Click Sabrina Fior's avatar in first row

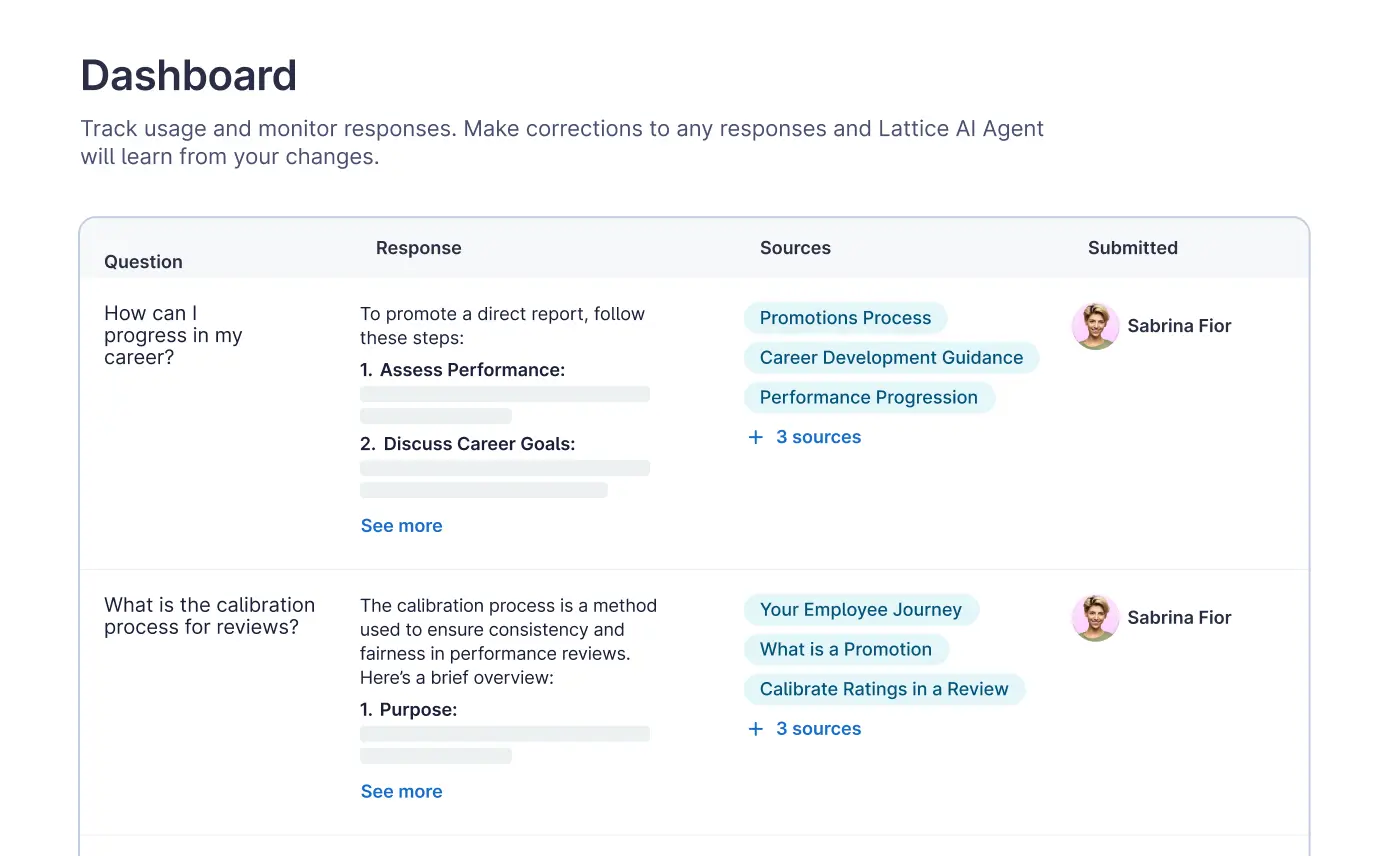(1095, 326)
